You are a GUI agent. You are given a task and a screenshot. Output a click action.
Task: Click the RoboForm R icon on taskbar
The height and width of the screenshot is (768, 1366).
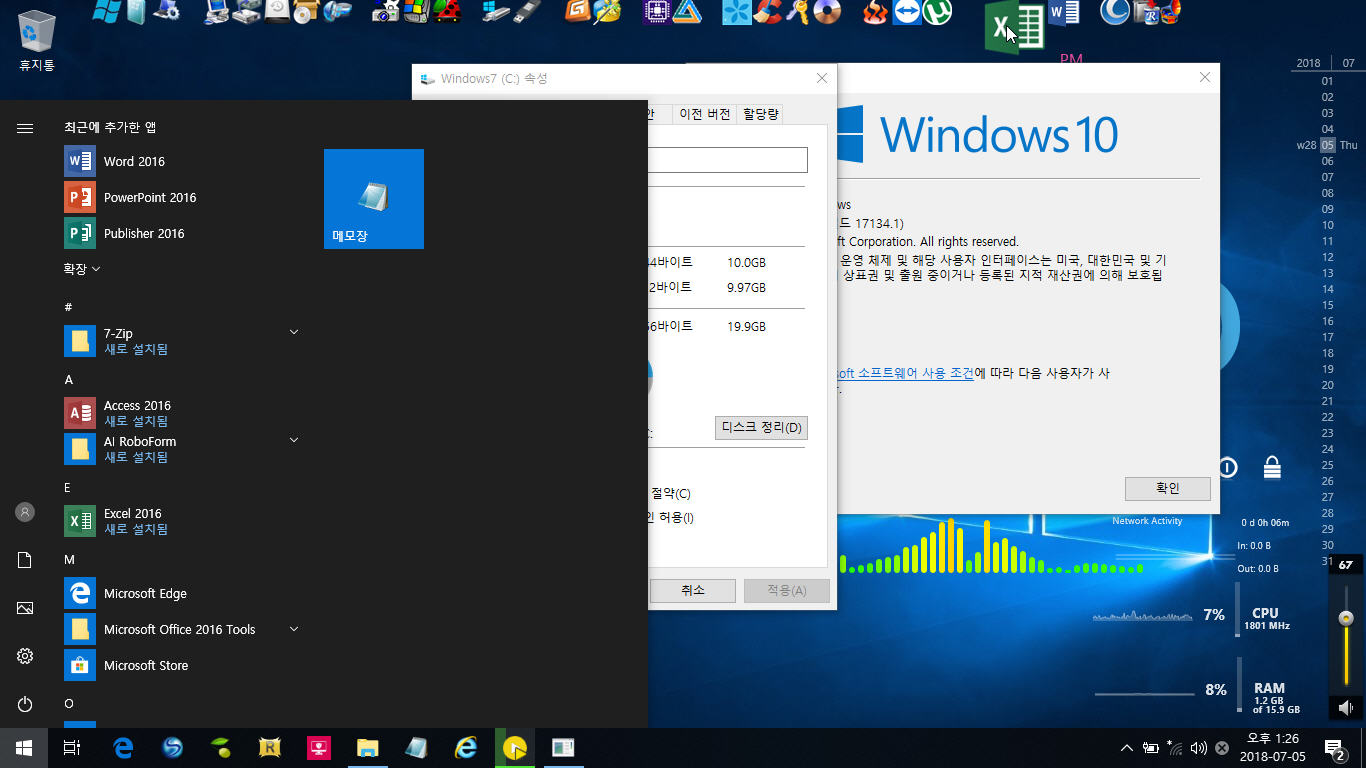point(270,748)
